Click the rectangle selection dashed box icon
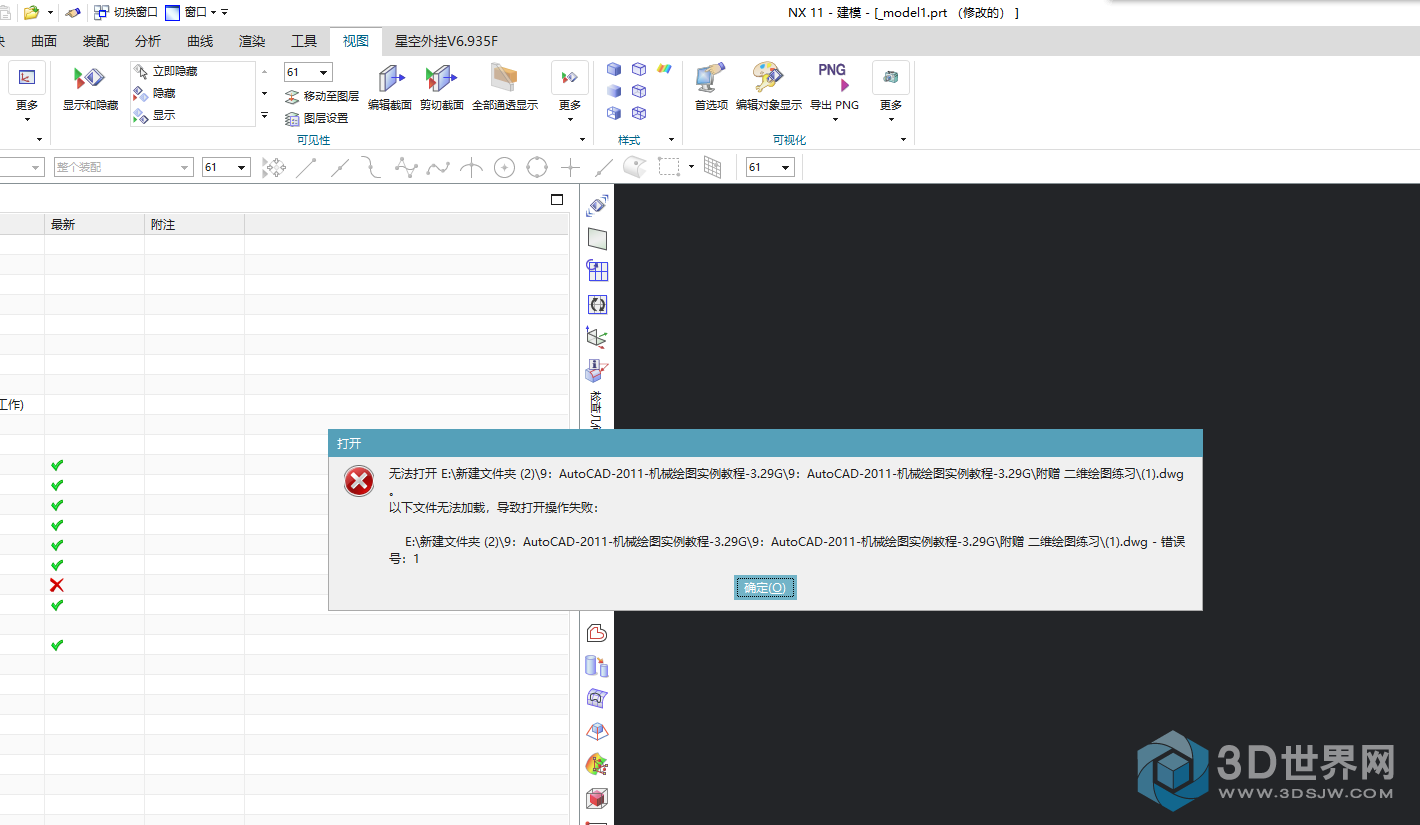 (x=669, y=167)
